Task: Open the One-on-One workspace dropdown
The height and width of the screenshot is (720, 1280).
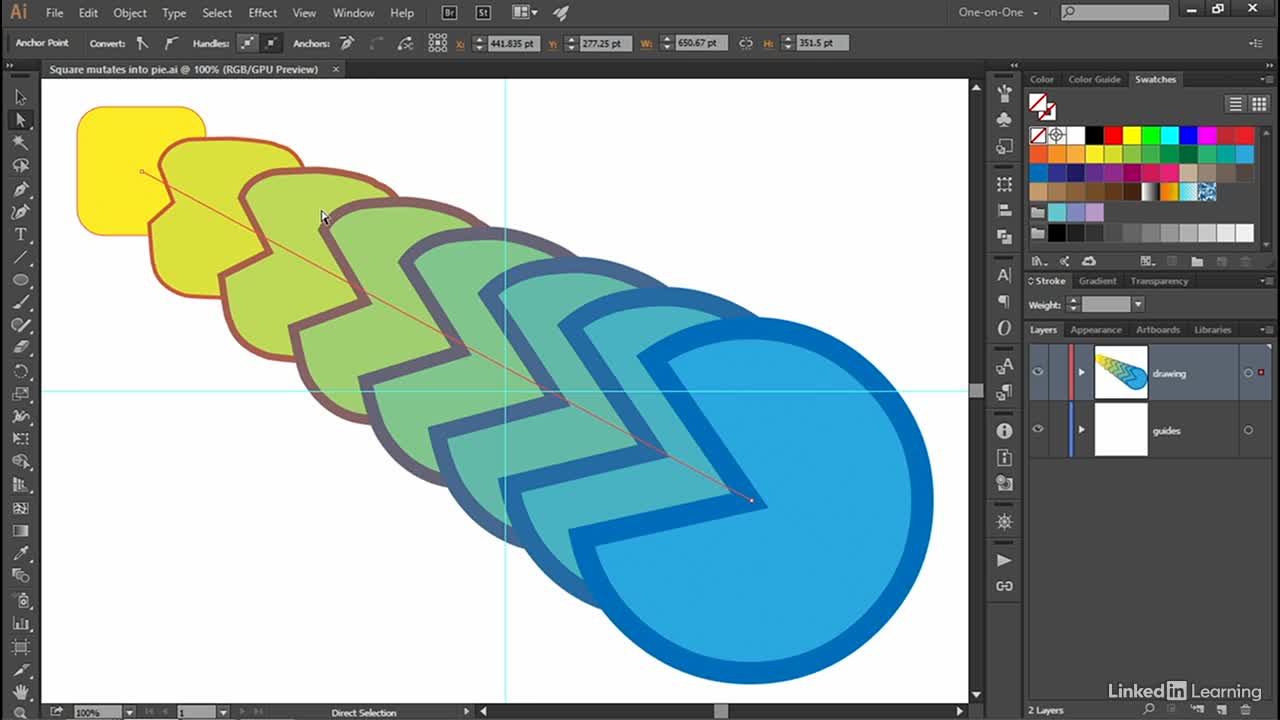Action: pos(1000,13)
